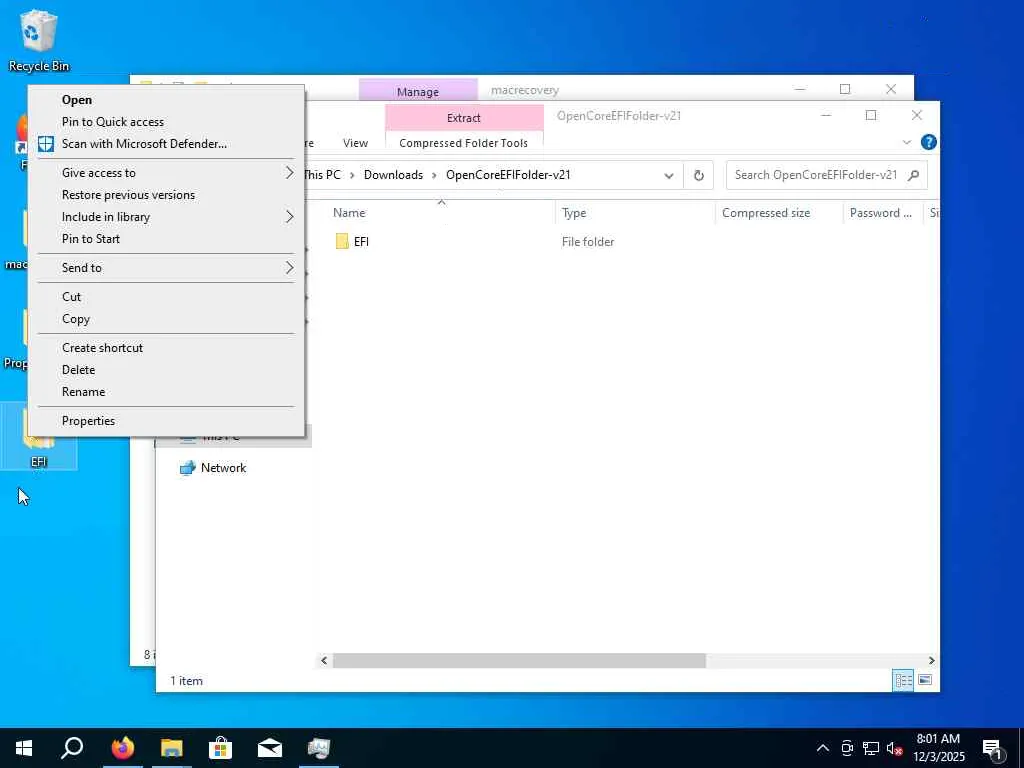Open the Windows Start menu
1024x768 pixels.
tap(24, 748)
